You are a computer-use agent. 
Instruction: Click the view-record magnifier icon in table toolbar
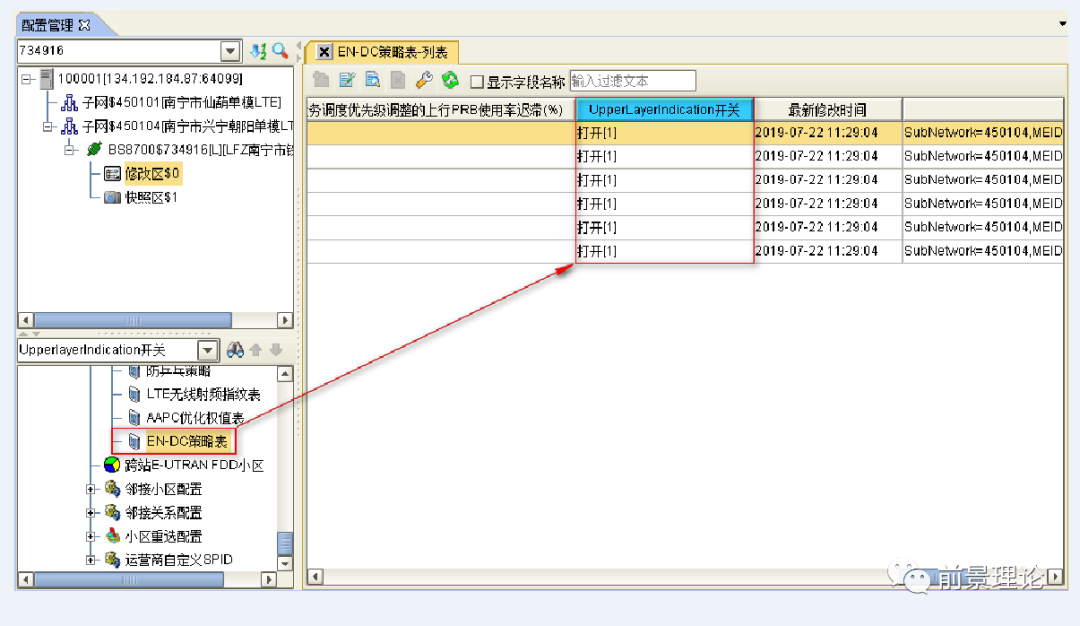coord(372,81)
